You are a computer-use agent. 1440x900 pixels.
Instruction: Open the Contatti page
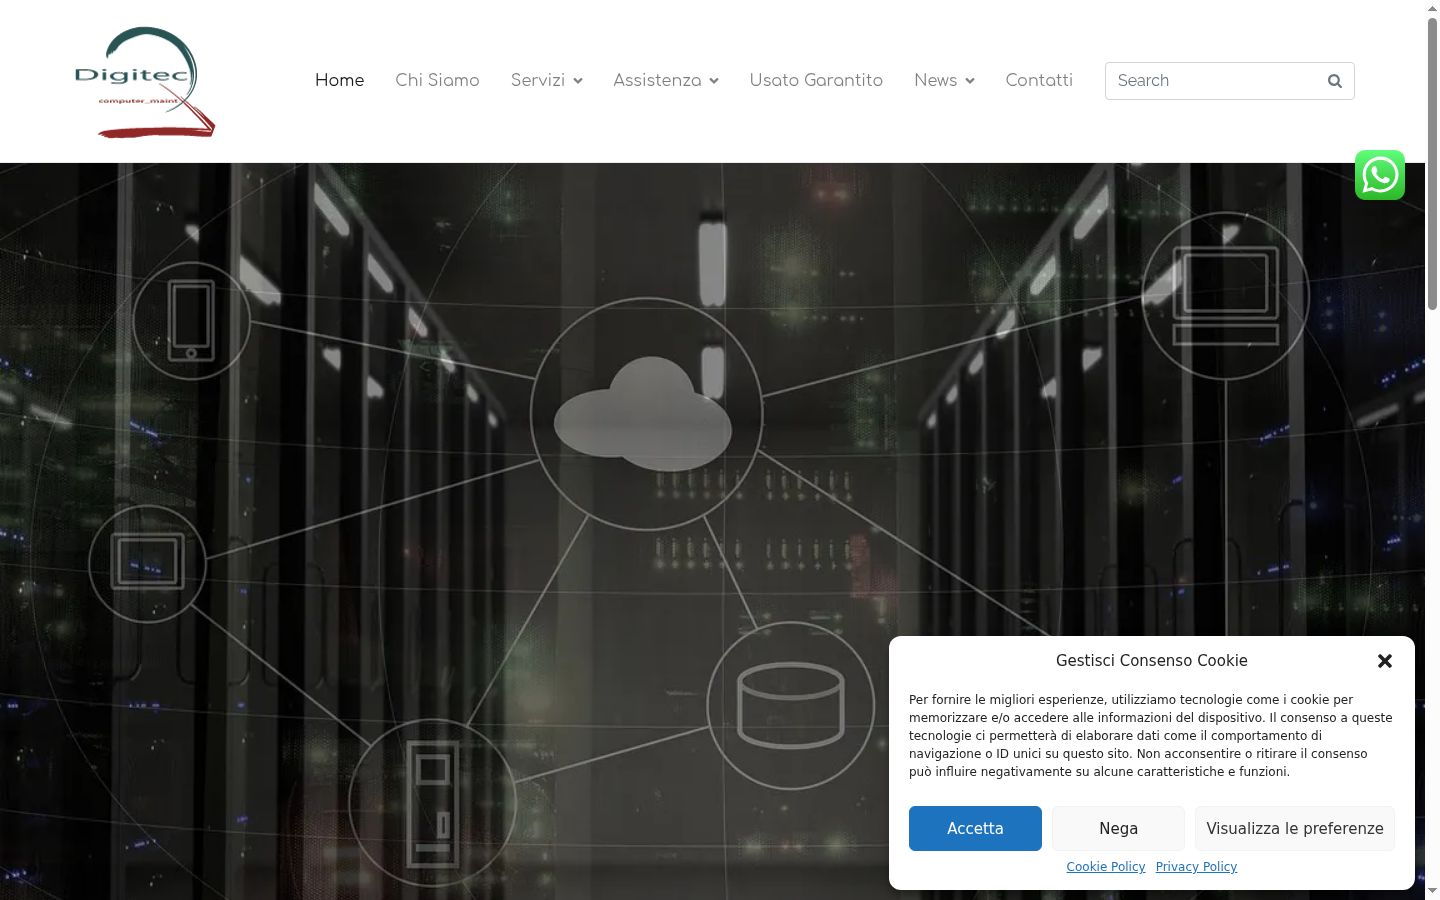tap(1039, 80)
